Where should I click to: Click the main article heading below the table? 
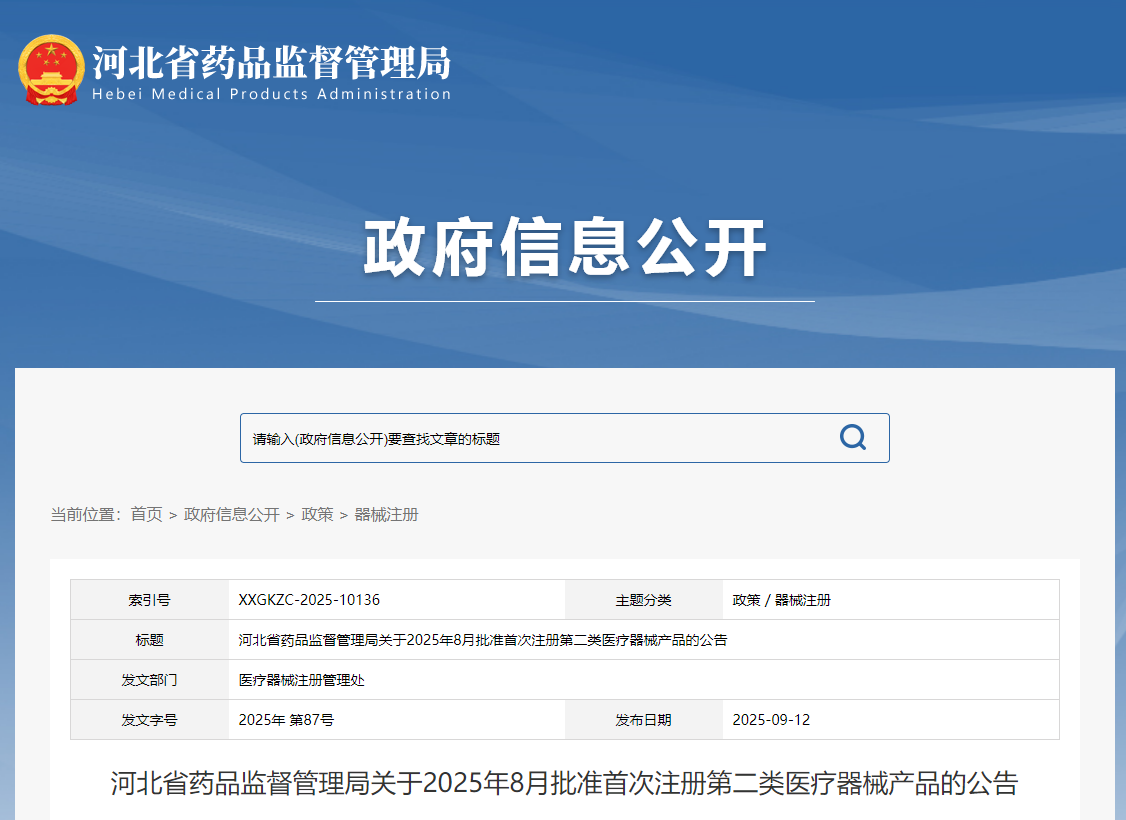click(x=564, y=783)
